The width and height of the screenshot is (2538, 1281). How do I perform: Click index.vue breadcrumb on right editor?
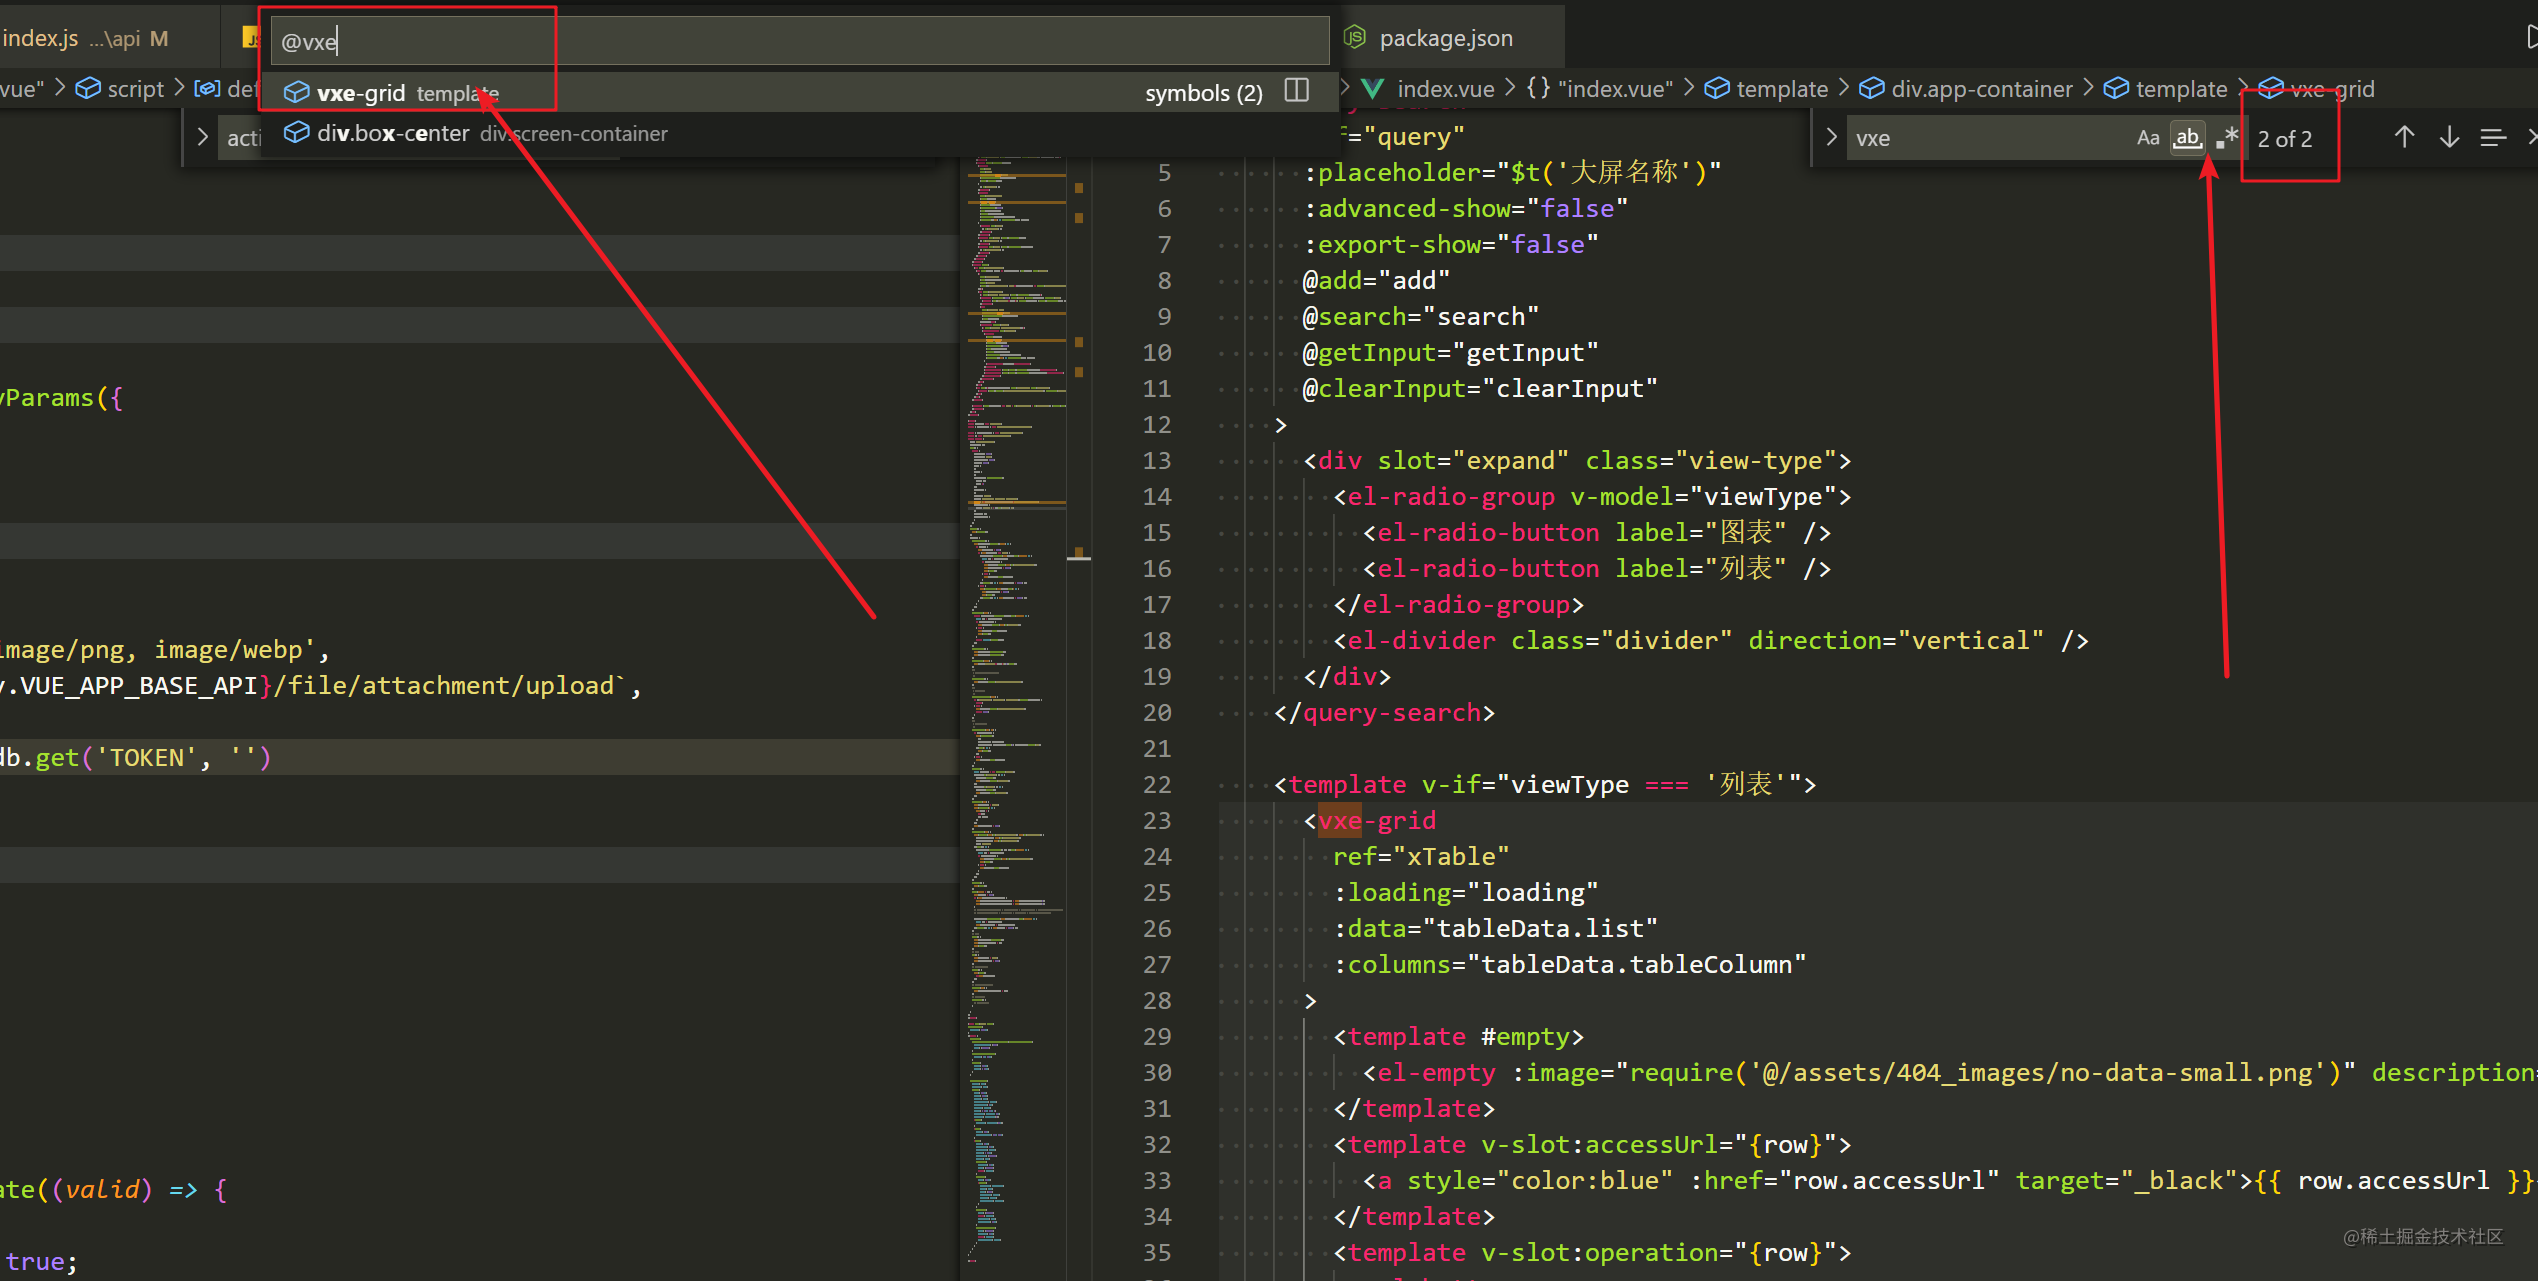click(x=1445, y=89)
